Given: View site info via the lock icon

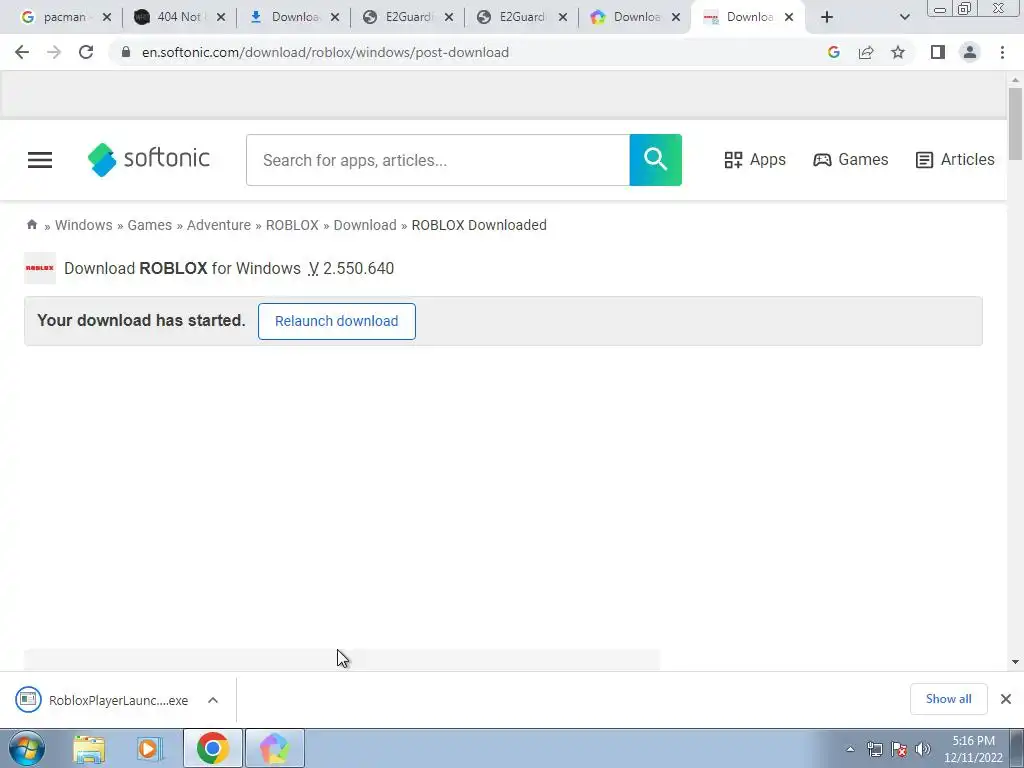Looking at the screenshot, I should pyautogui.click(x=126, y=52).
